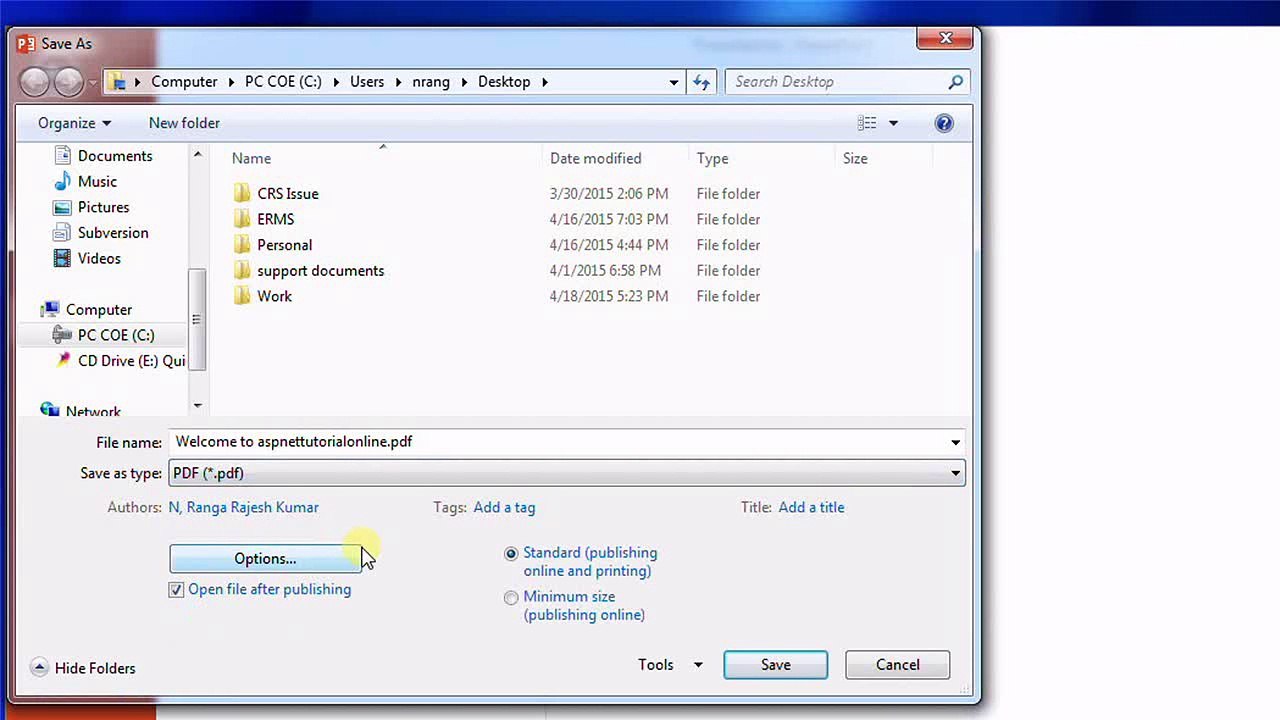Image resolution: width=1280 pixels, height=720 pixels.
Task: Click the Subversion library icon
Action: [x=62, y=232]
